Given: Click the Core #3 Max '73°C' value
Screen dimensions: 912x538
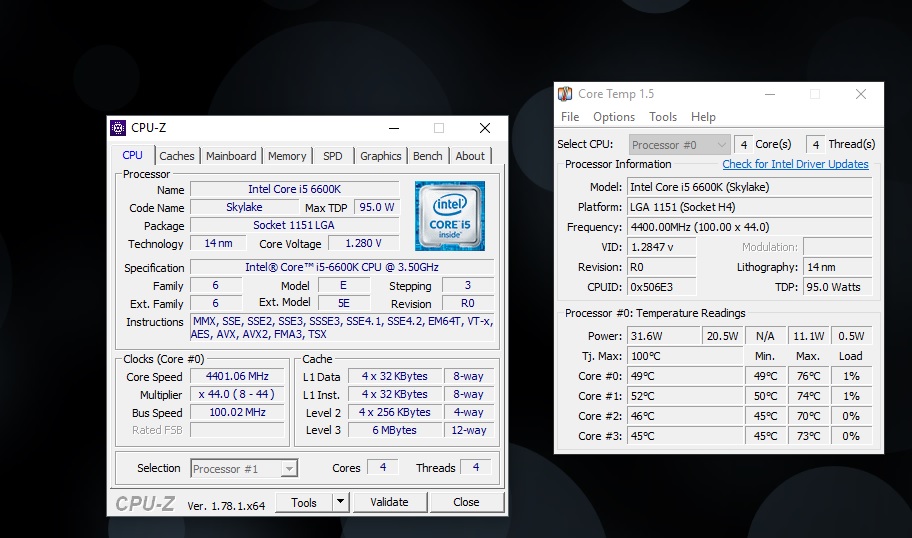Looking at the screenshot, I should (x=808, y=436).
